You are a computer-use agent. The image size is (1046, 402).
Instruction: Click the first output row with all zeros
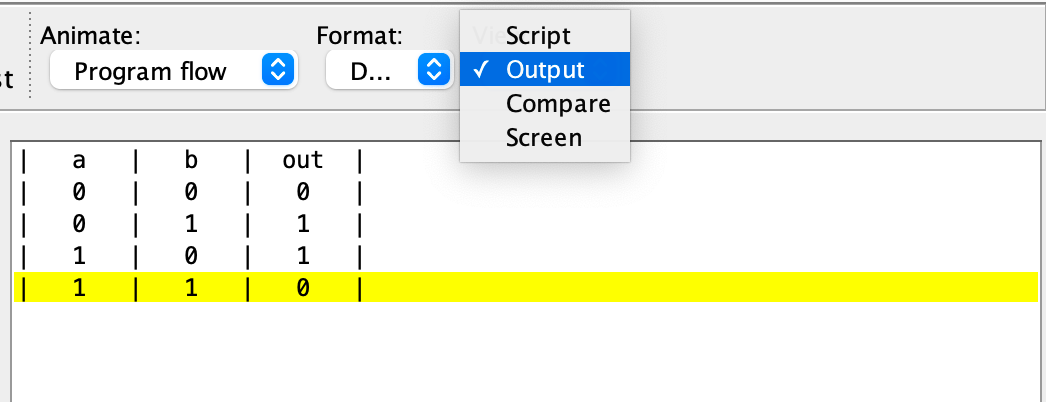click(190, 192)
